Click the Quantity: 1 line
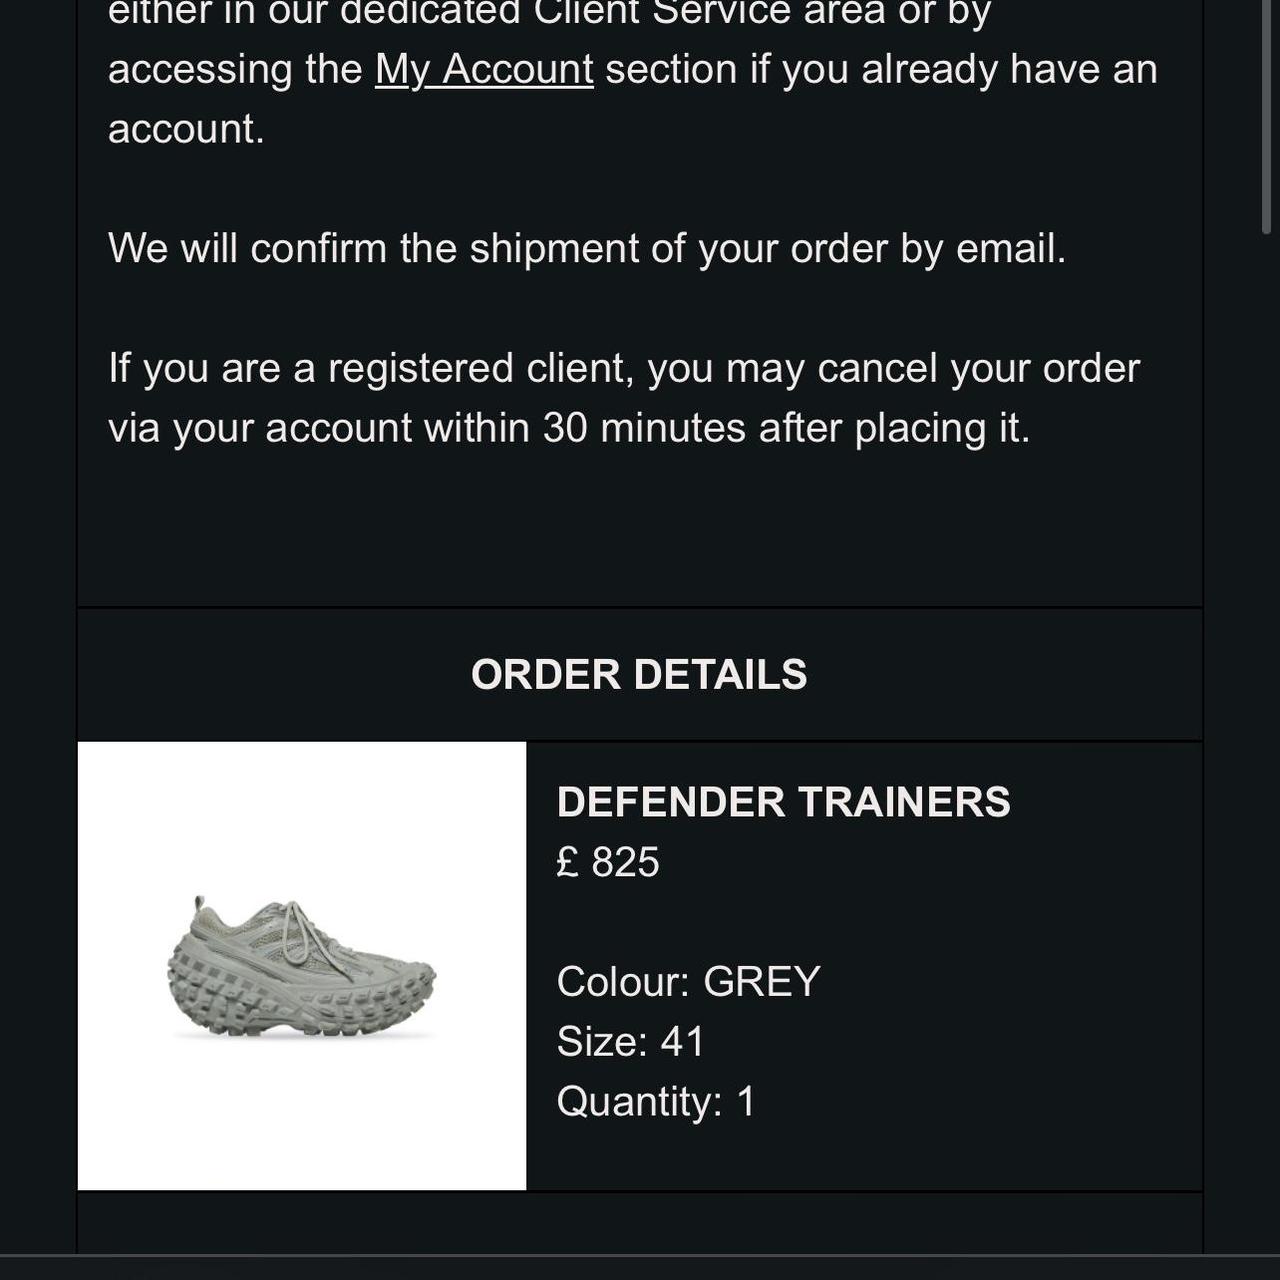This screenshot has height=1280, width=1280. (656, 1102)
